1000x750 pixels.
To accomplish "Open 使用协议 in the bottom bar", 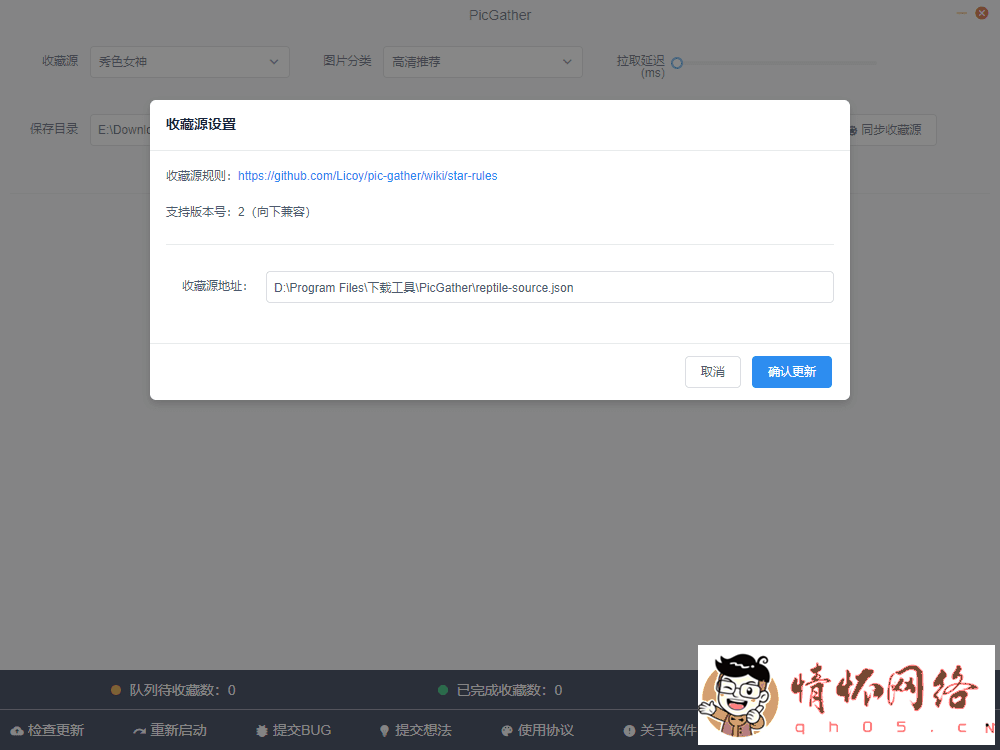I will tap(538, 730).
